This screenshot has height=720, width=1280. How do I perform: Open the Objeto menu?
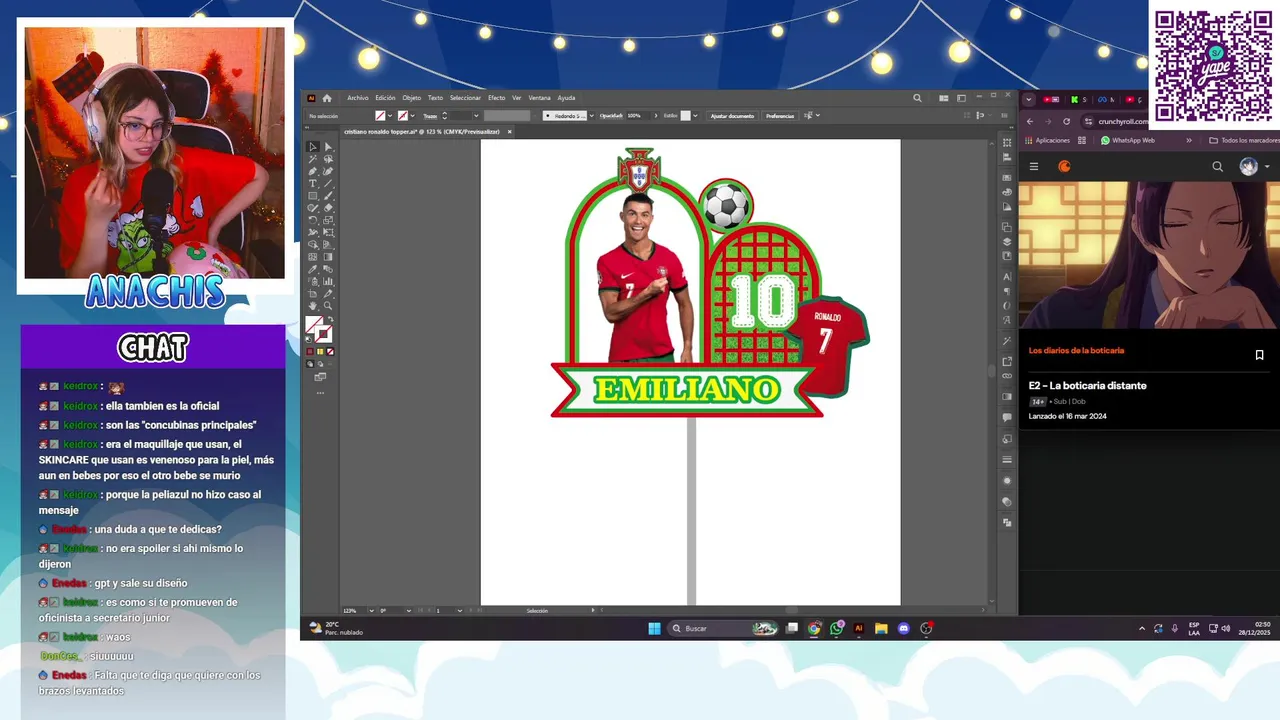coord(411,98)
